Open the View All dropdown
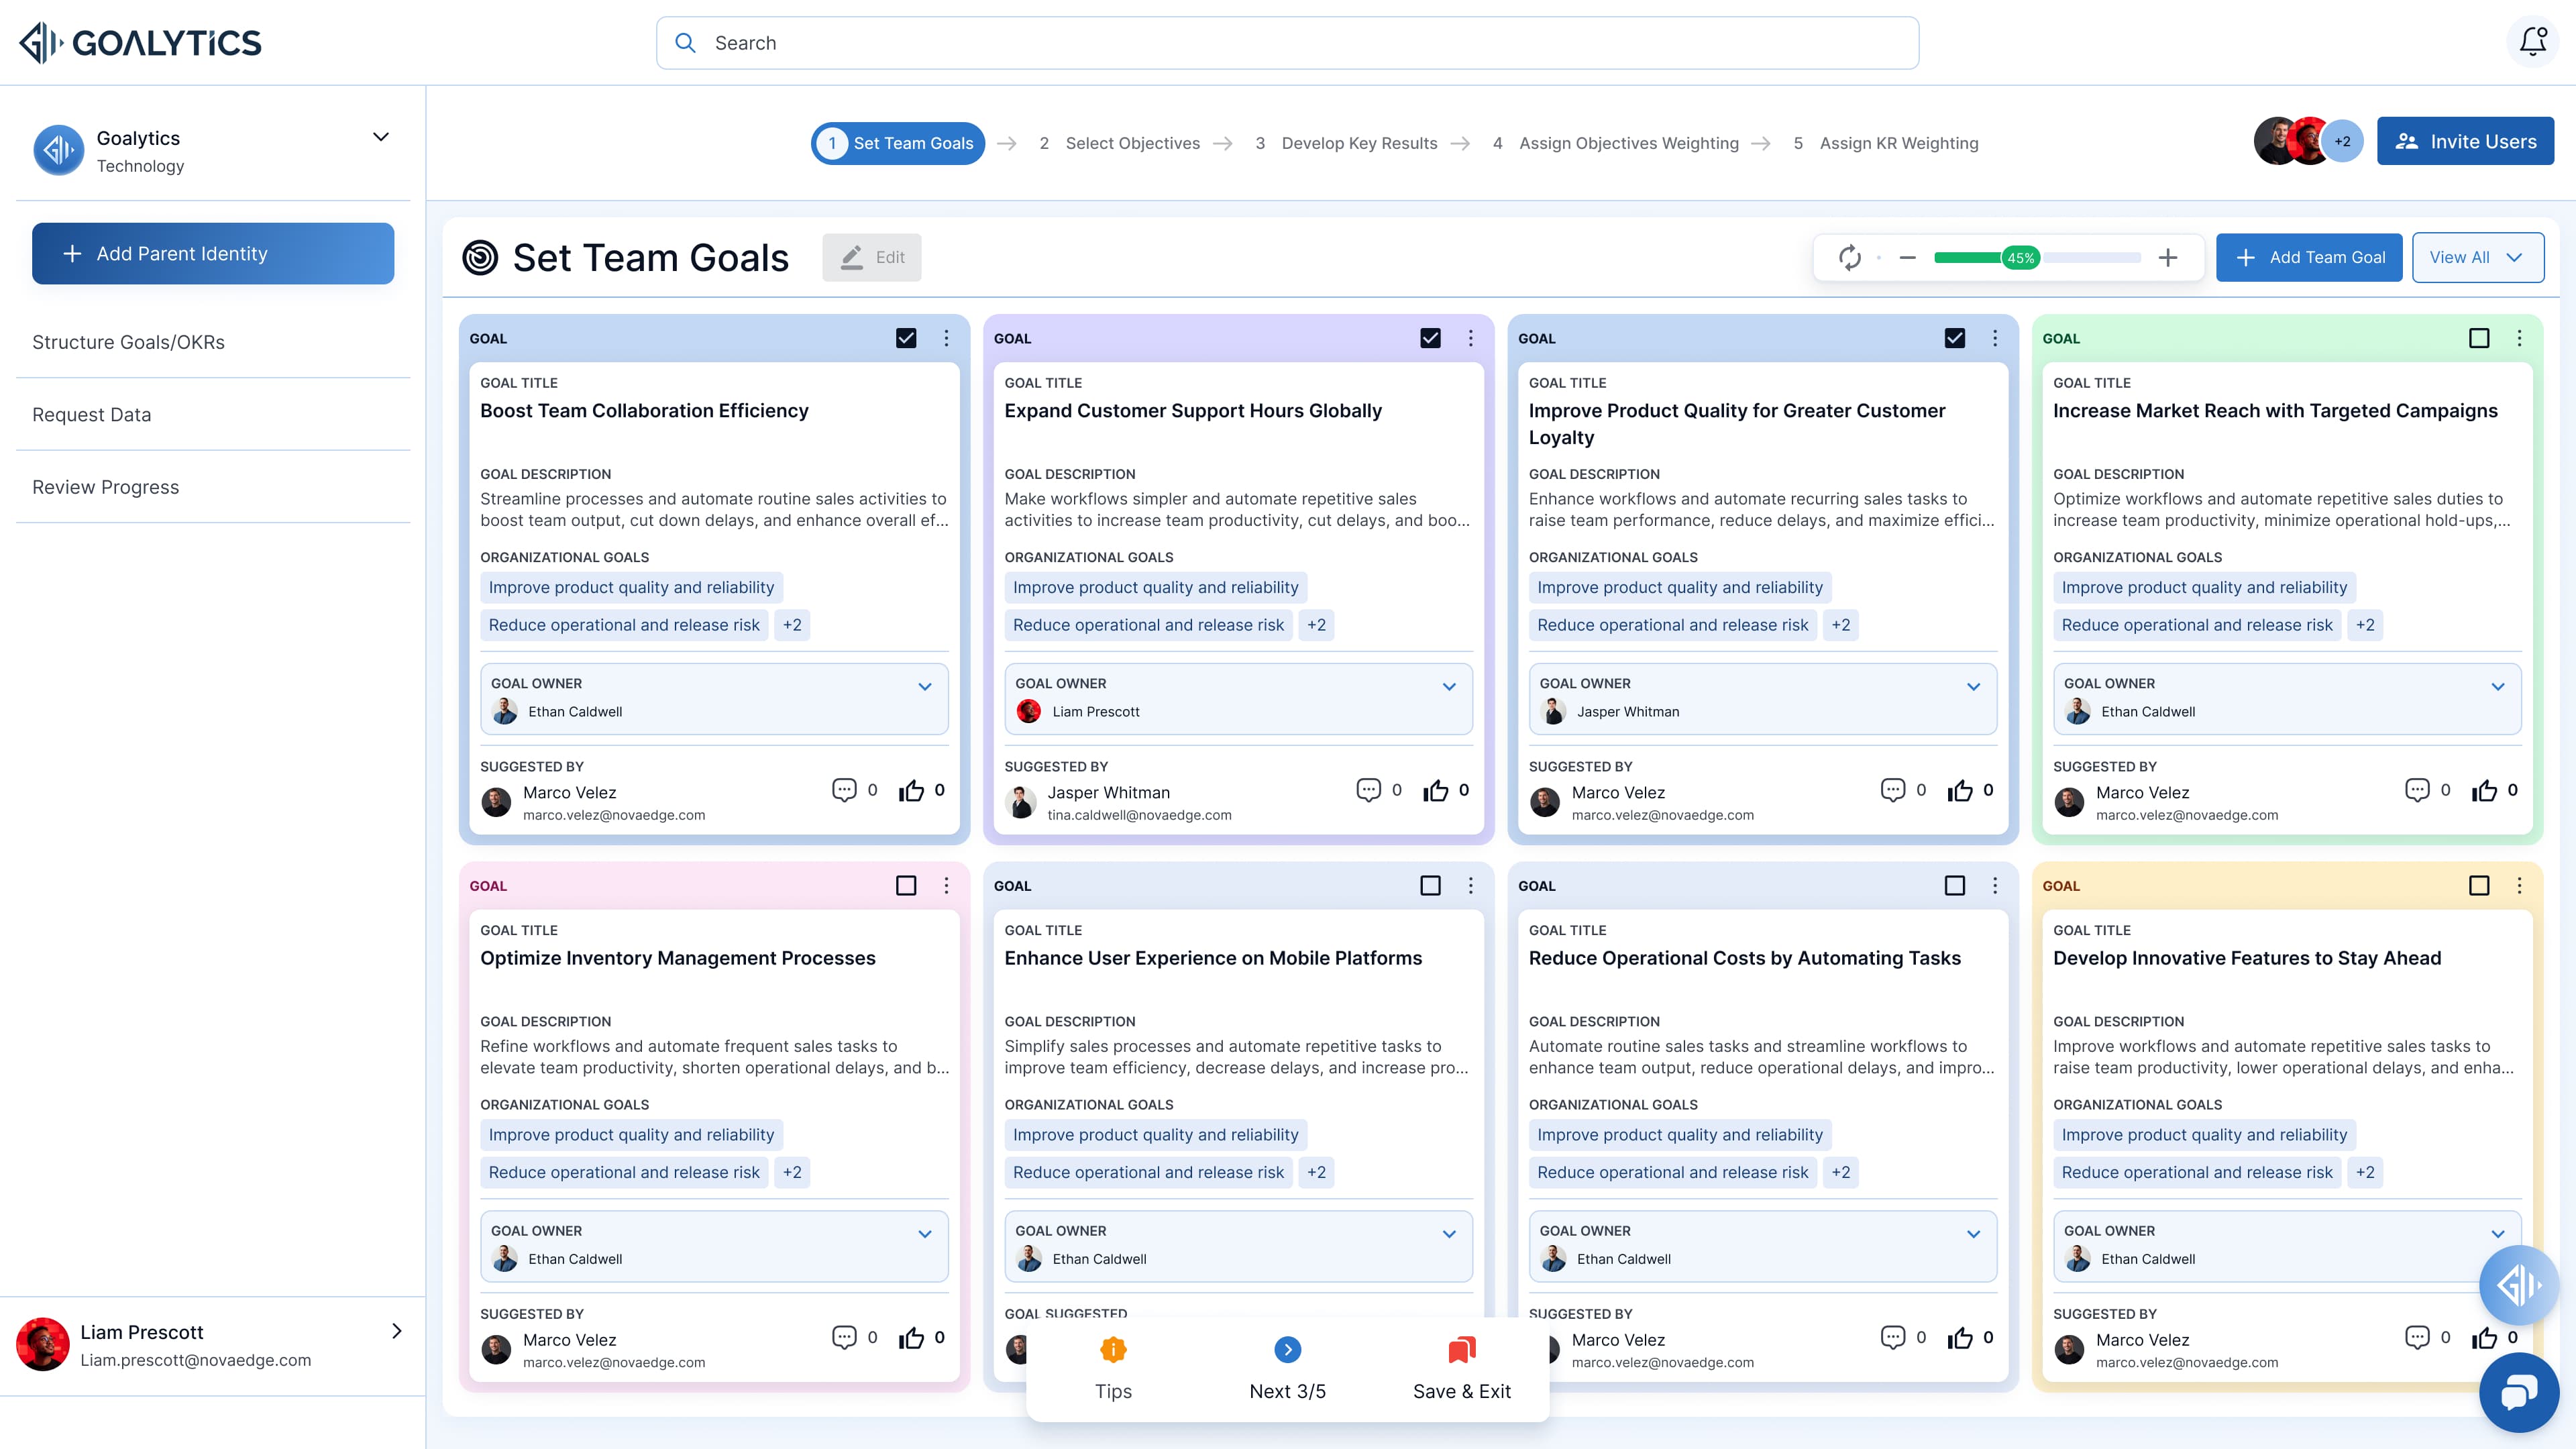Screen dimensions: 2576x1449 tap(2478, 258)
